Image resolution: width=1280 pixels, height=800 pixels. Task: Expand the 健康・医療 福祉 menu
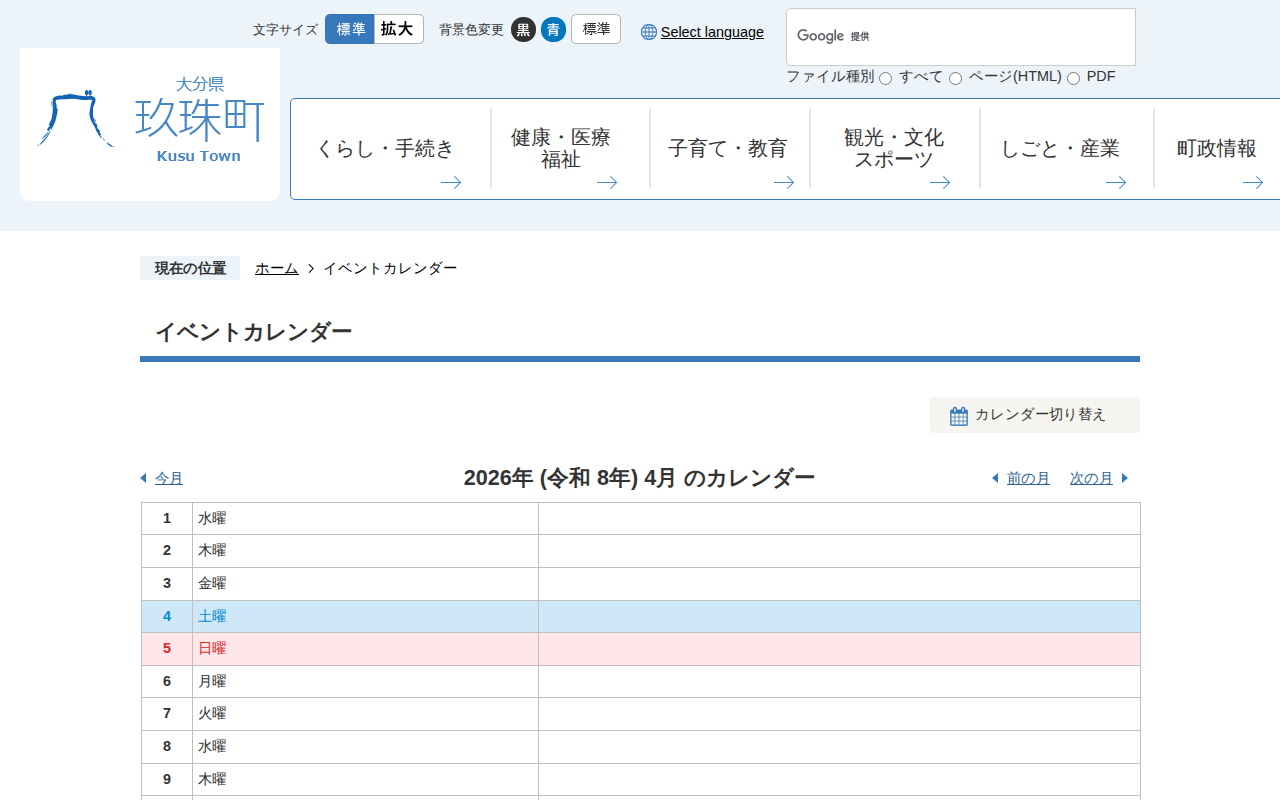pos(561,149)
